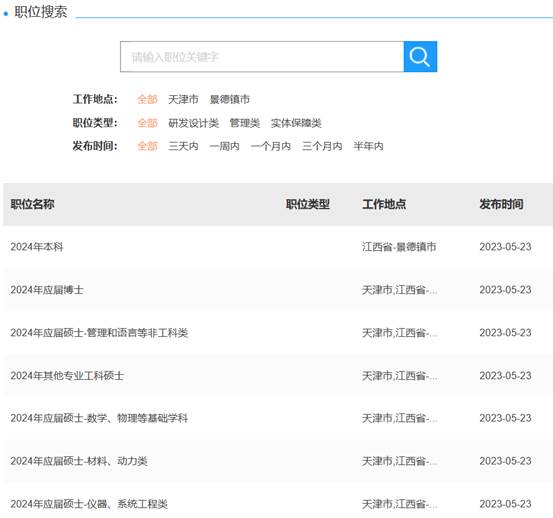Image resolution: width=553 pixels, height=518 pixels.
Task: Choose 实体保障类 job type filter
Action: pyautogui.click(x=296, y=123)
